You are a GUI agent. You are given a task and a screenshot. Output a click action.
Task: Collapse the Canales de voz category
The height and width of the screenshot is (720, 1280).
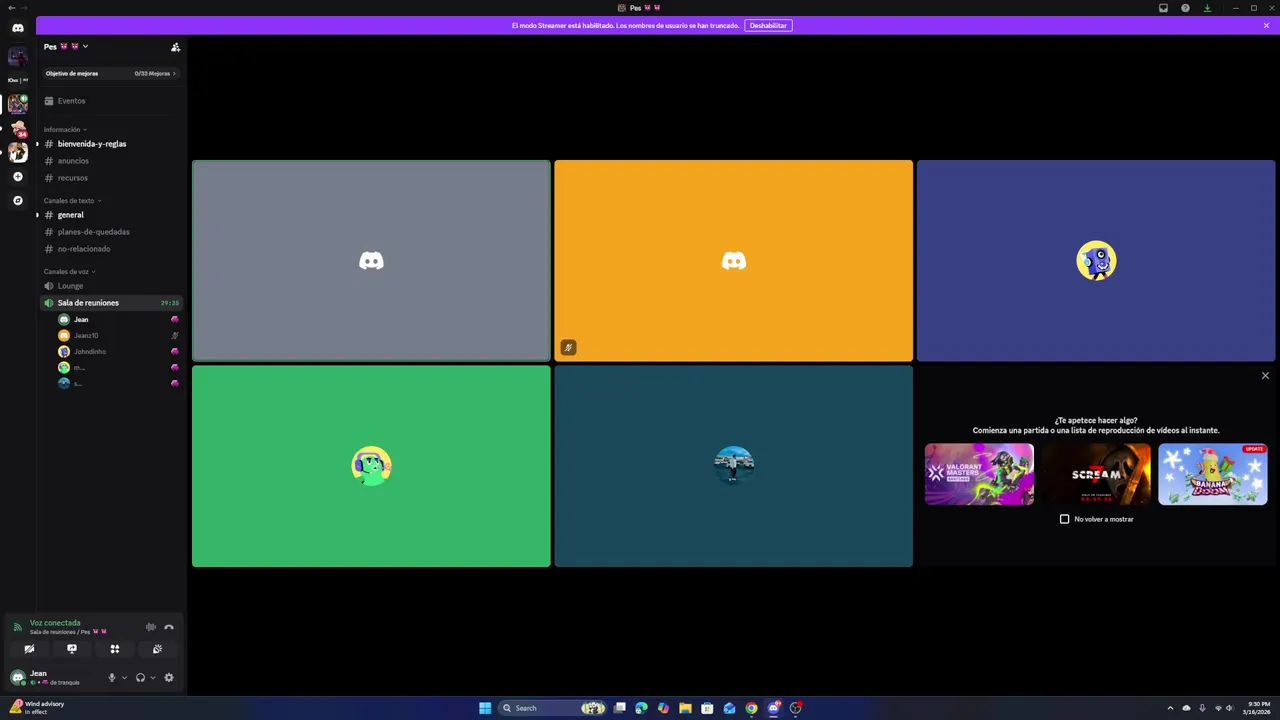pos(69,272)
